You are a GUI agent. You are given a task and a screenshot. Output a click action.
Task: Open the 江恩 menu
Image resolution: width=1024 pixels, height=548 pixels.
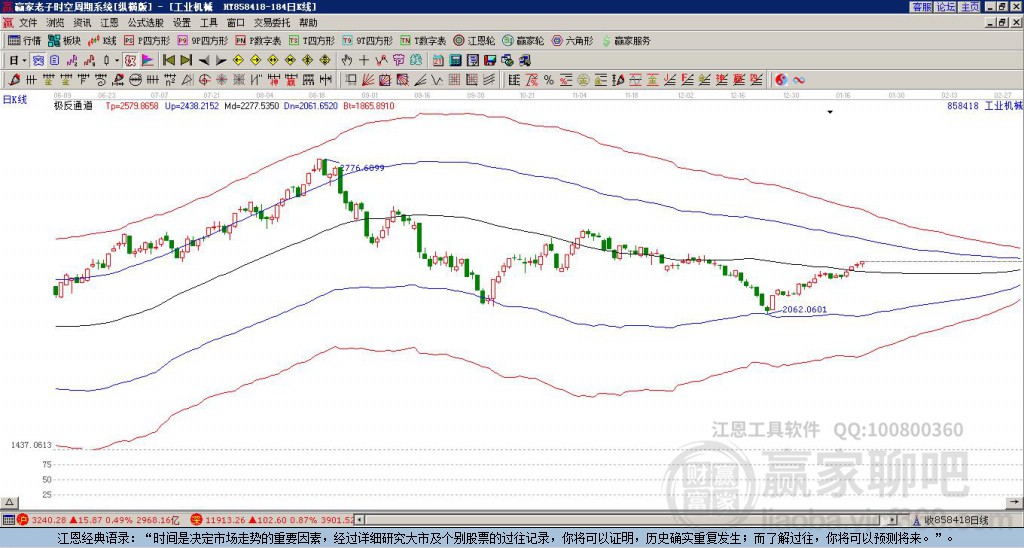point(110,23)
